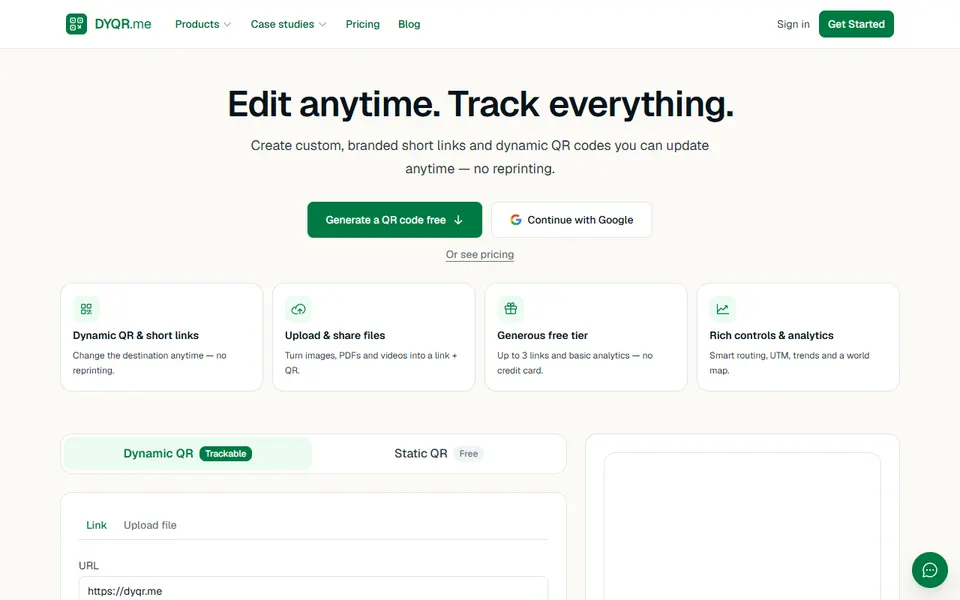Click the Get Started button
Viewport: 960px width, 600px height.
(856, 24)
